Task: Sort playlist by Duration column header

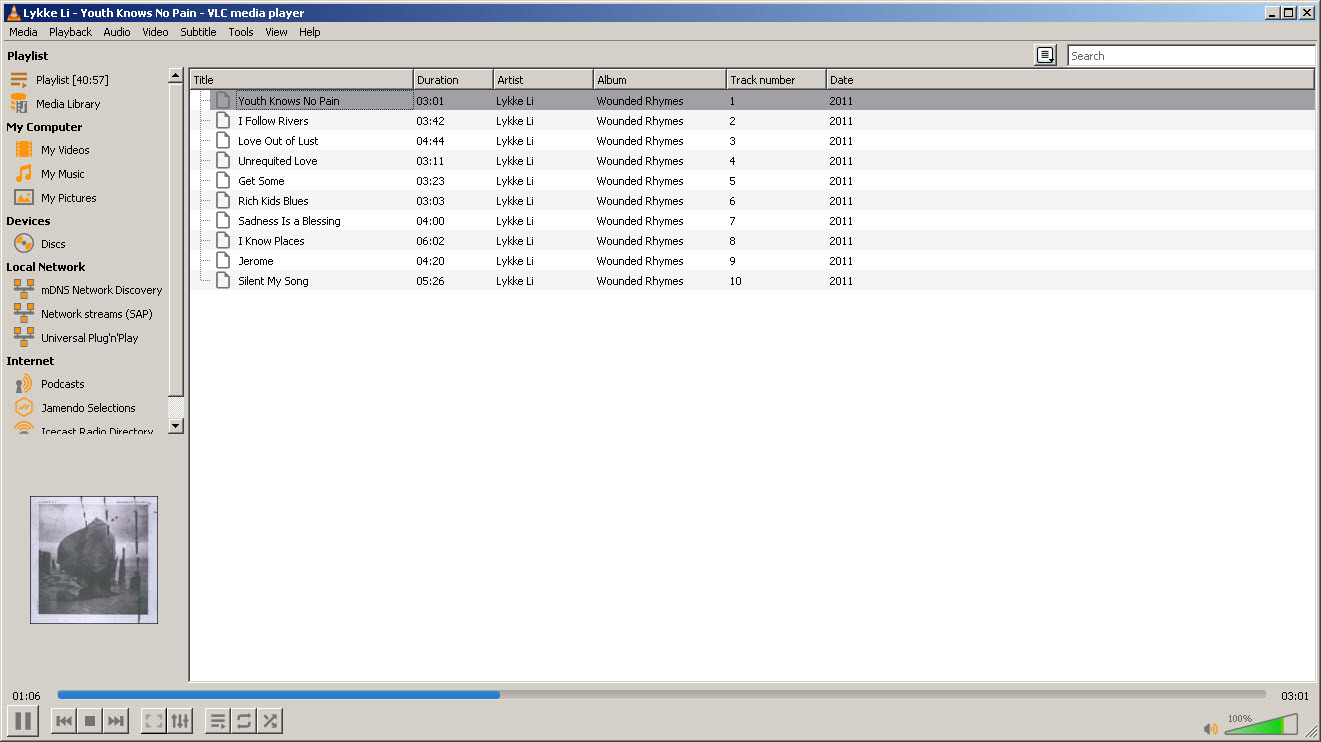Action: 453,80
